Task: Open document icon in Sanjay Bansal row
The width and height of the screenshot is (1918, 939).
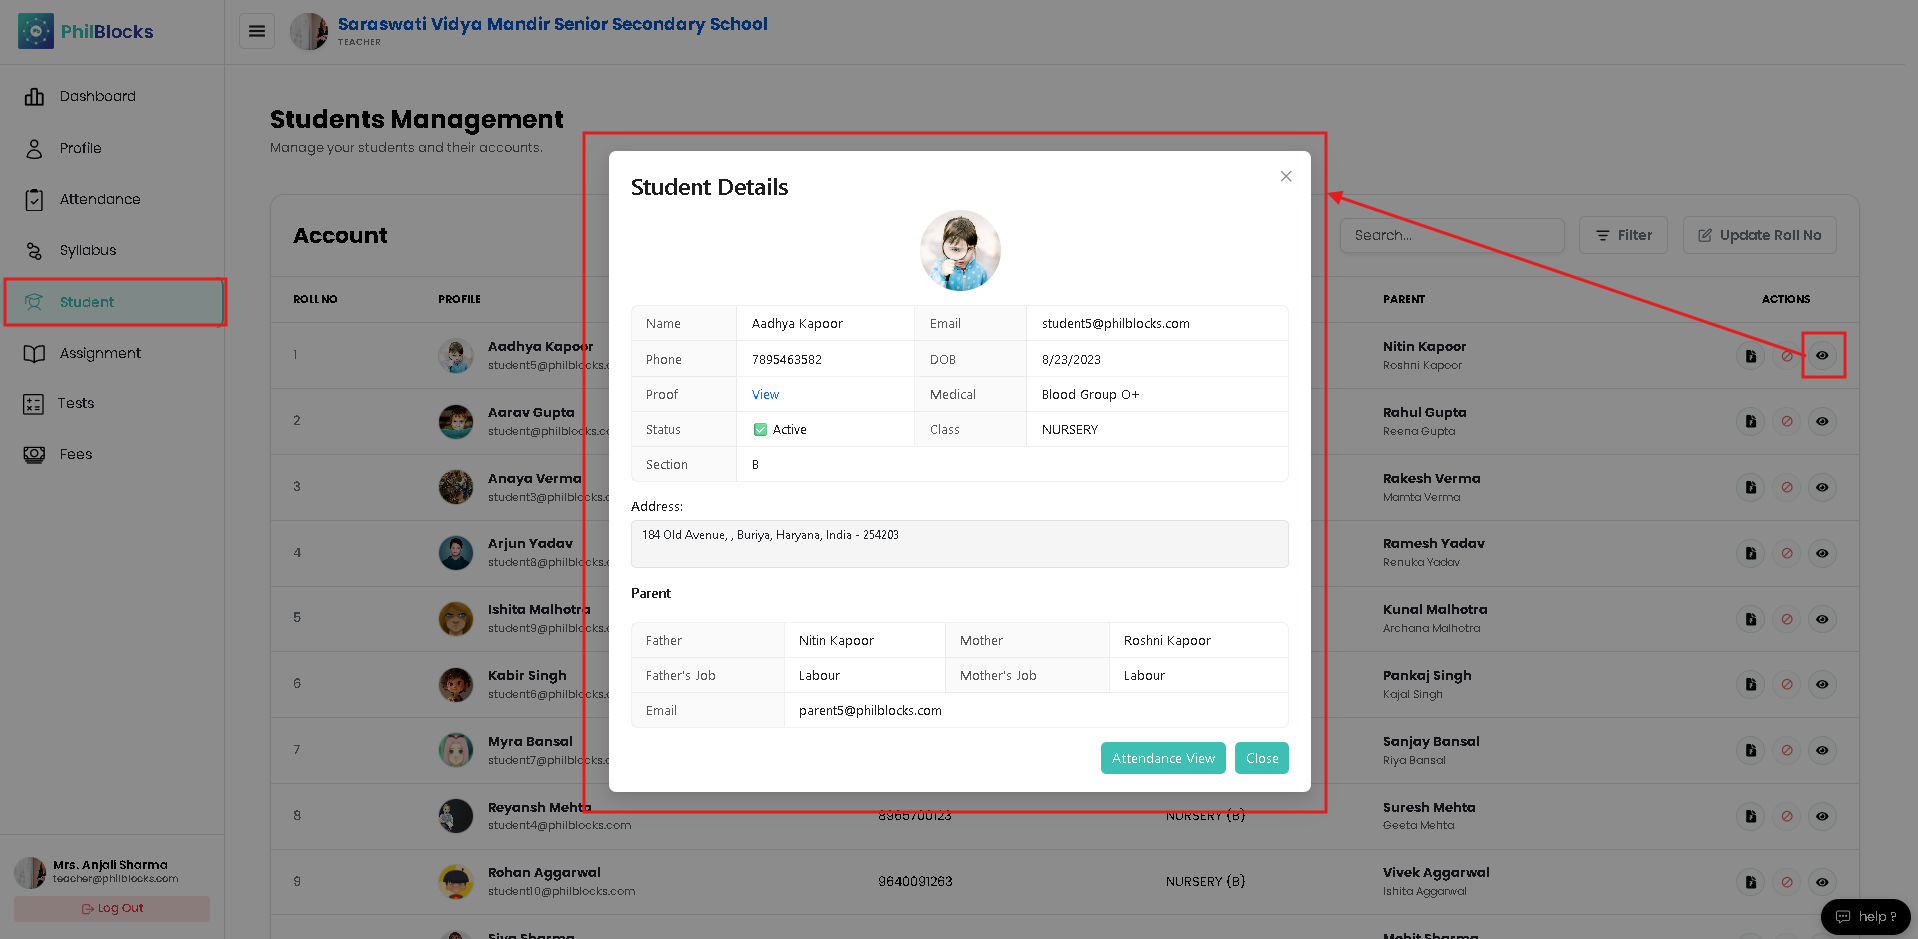Action: [x=1751, y=750]
